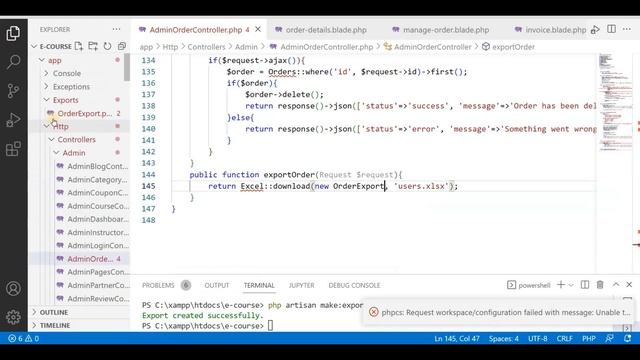The width and height of the screenshot is (640, 360).
Task: Open the launch profile dropdown arrow
Action: click(571, 285)
